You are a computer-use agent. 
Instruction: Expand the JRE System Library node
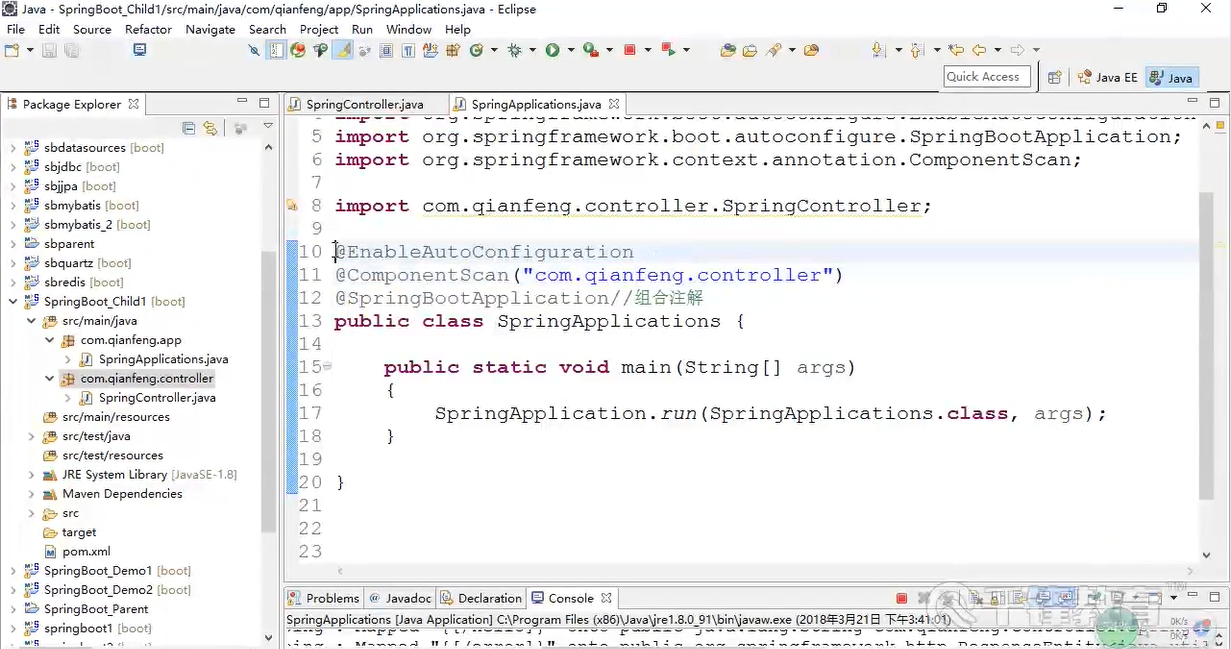click(31, 475)
